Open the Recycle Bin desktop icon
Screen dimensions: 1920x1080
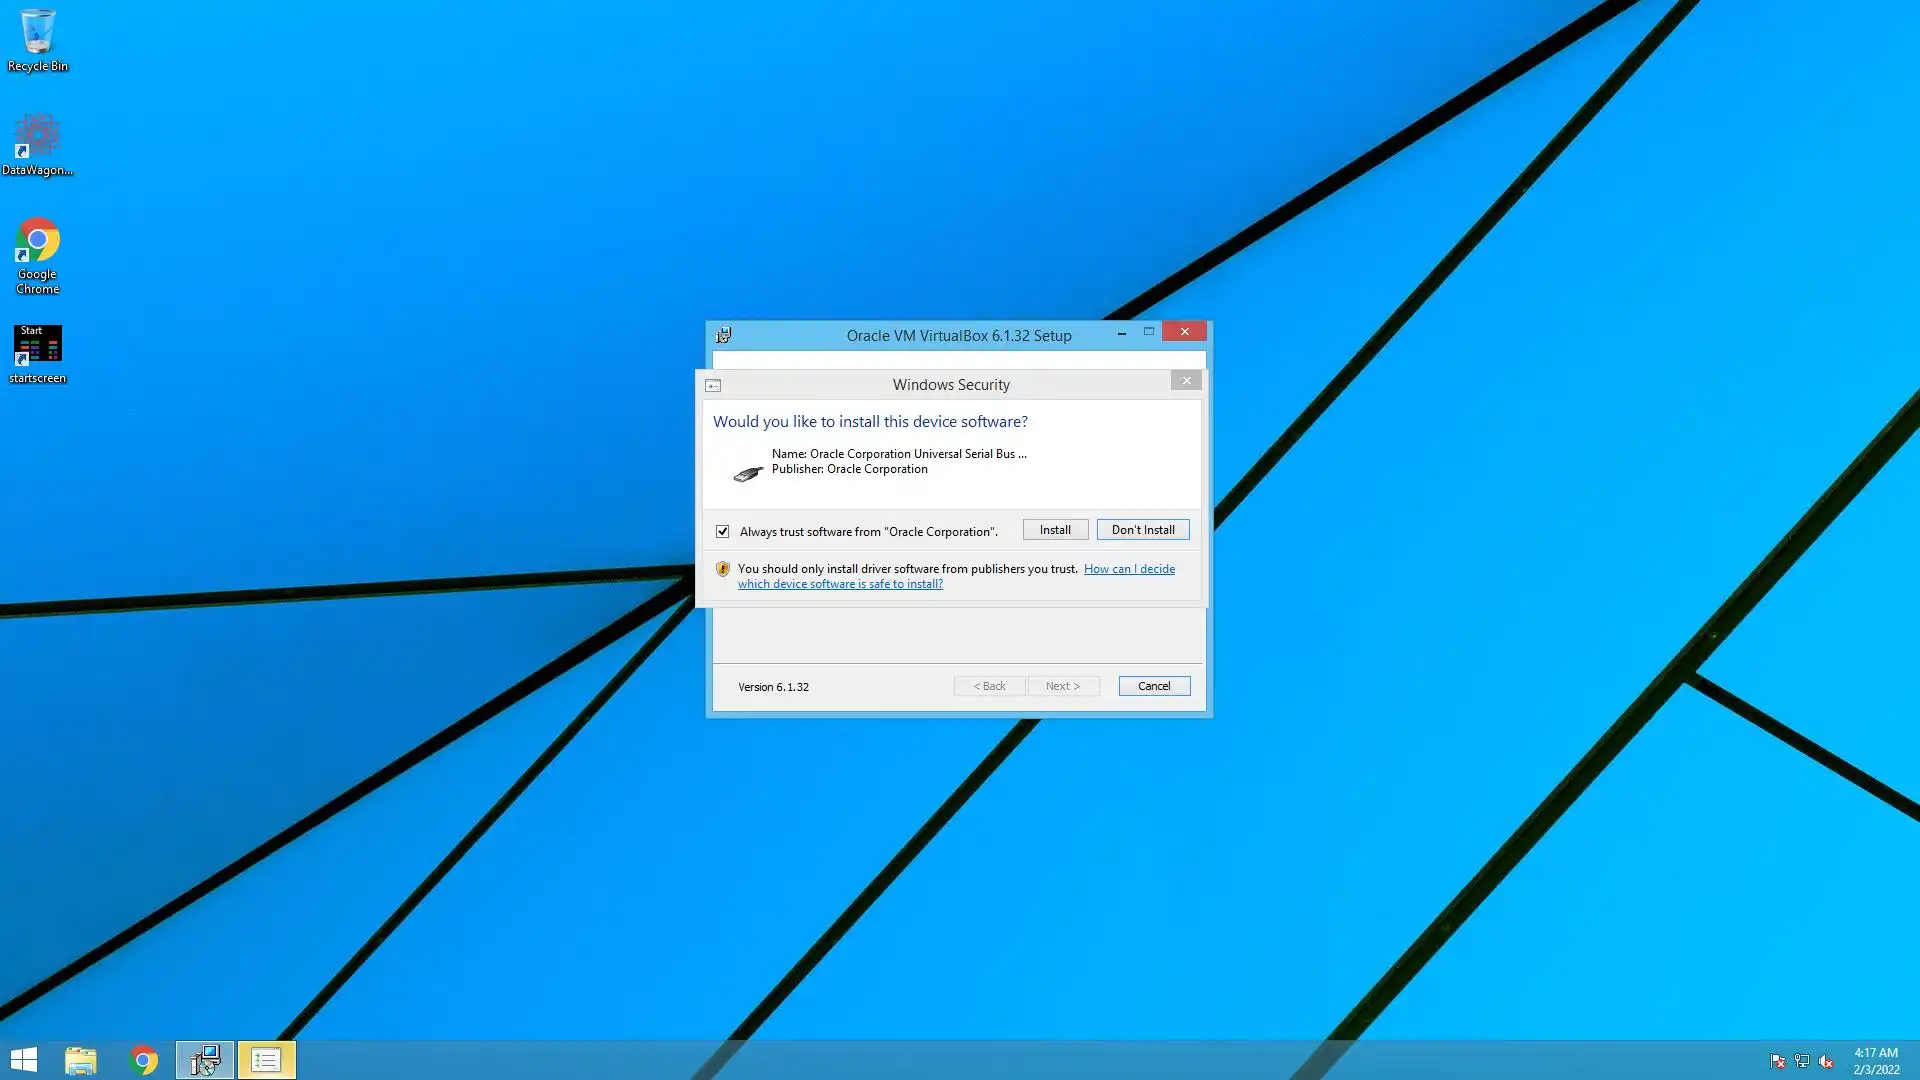(x=37, y=40)
